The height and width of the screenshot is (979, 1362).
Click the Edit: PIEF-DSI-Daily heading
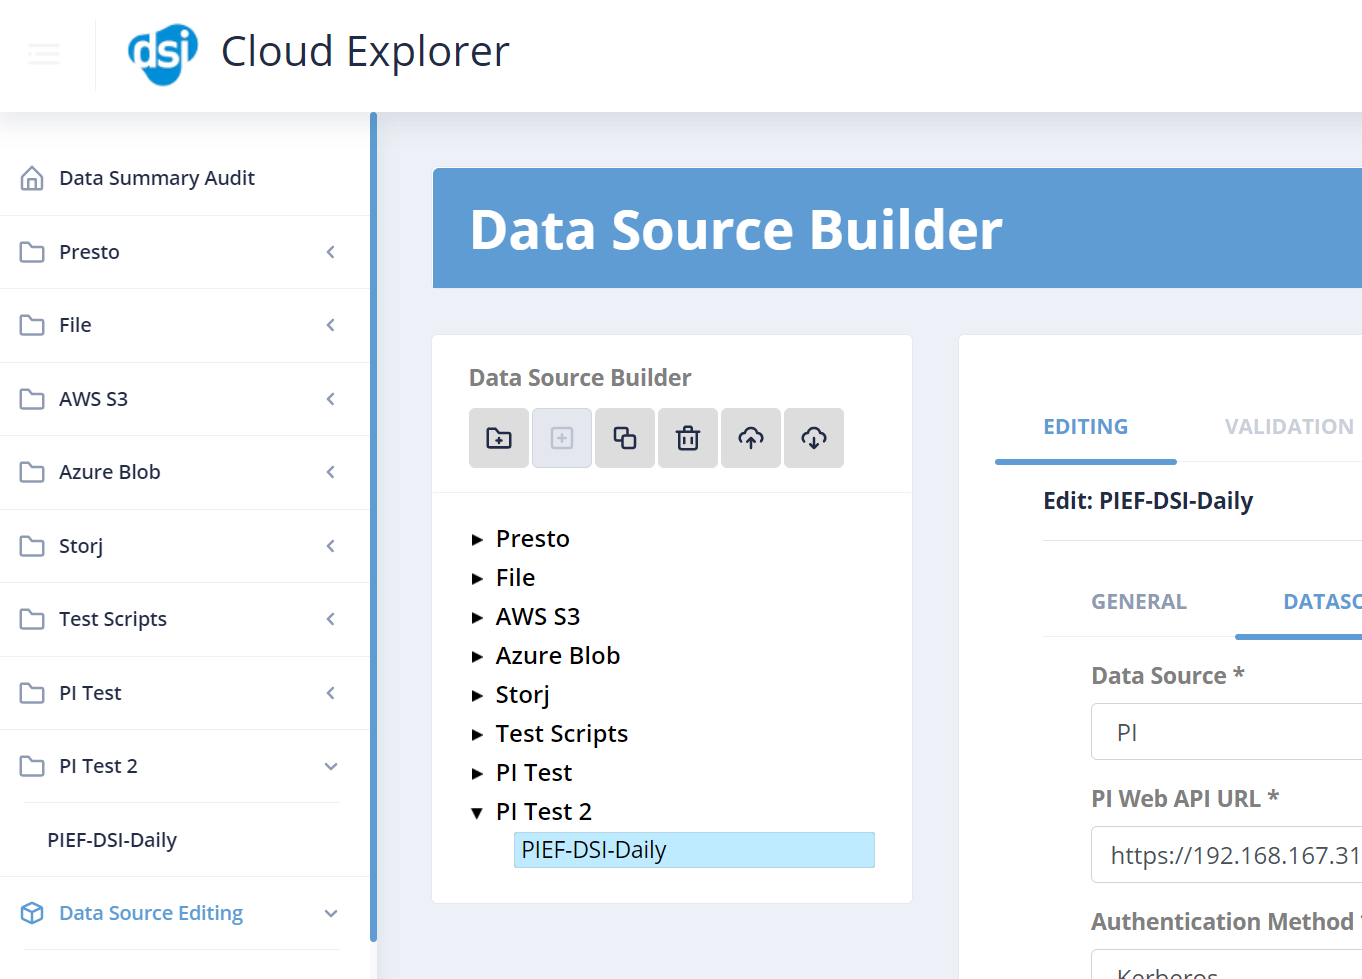pos(1148,501)
